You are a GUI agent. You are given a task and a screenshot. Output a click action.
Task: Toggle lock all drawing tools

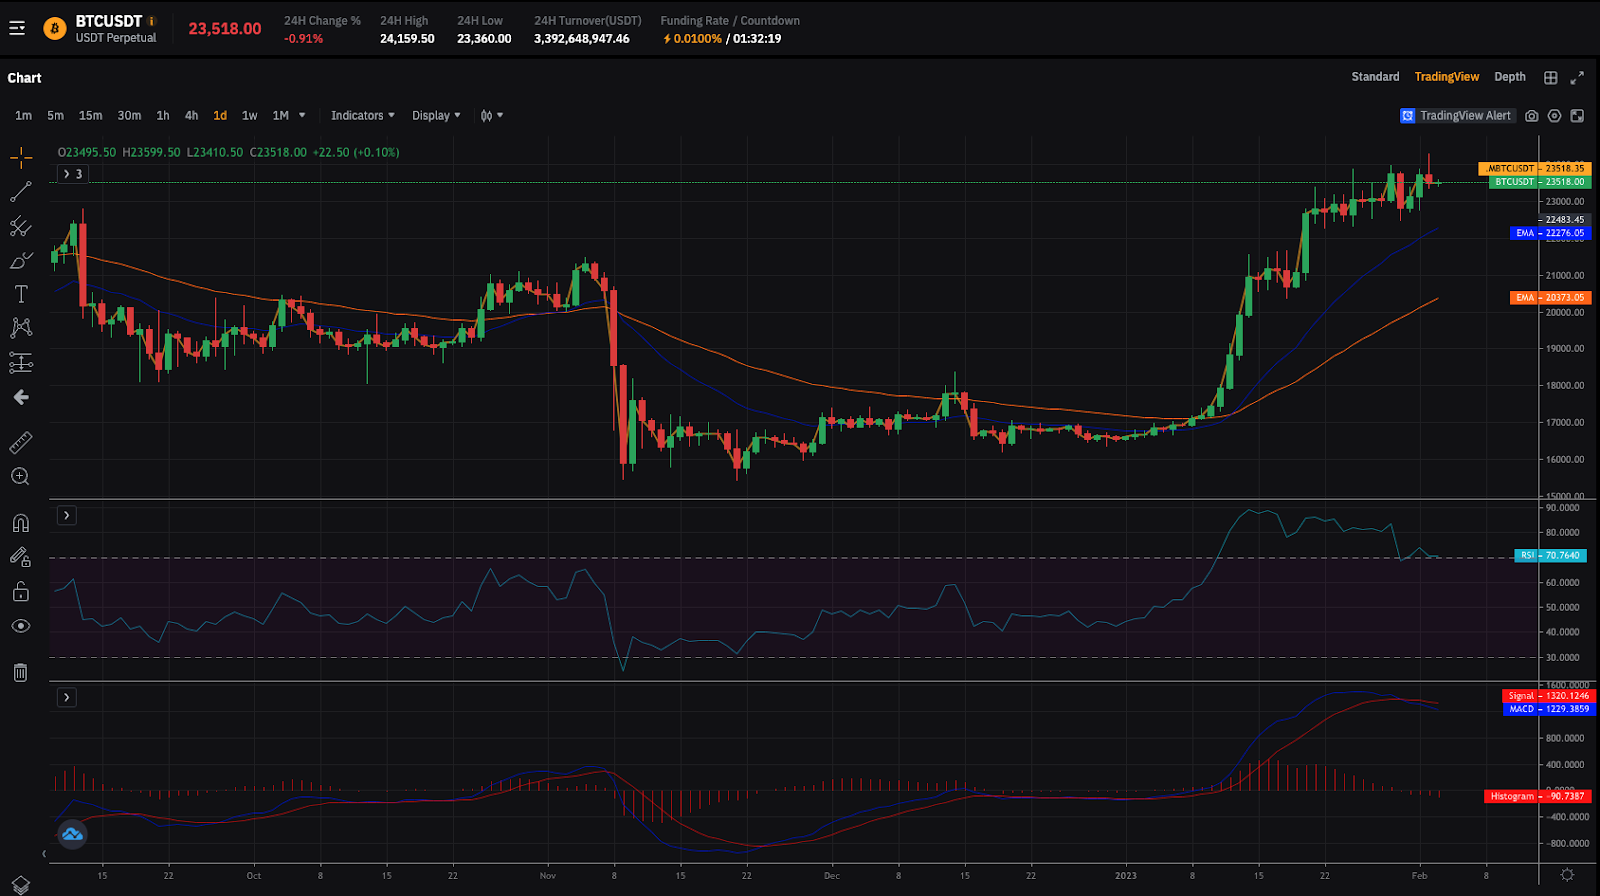(x=21, y=592)
